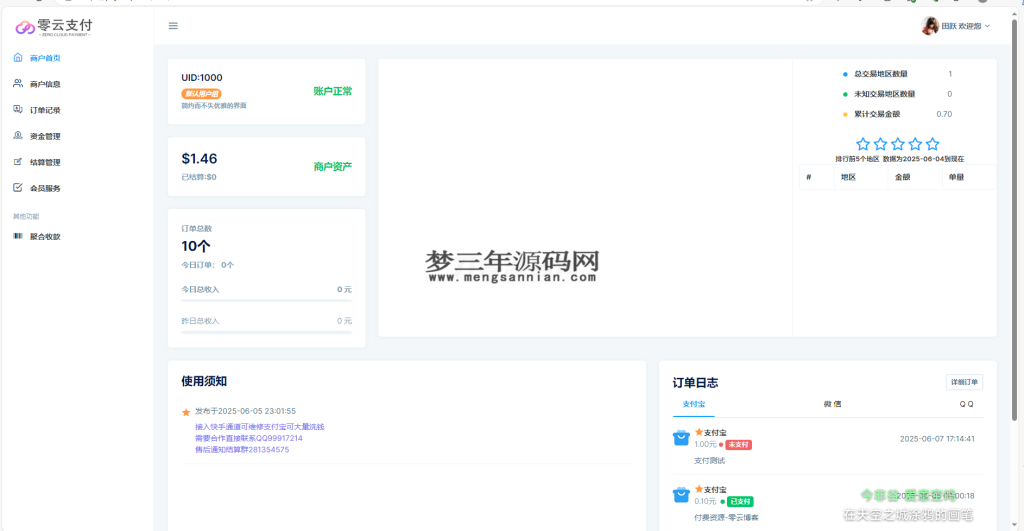Click the notice line 售后通知结算群281354575
The width and height of the screenshot is (1024, 531).
pos(242,449)
